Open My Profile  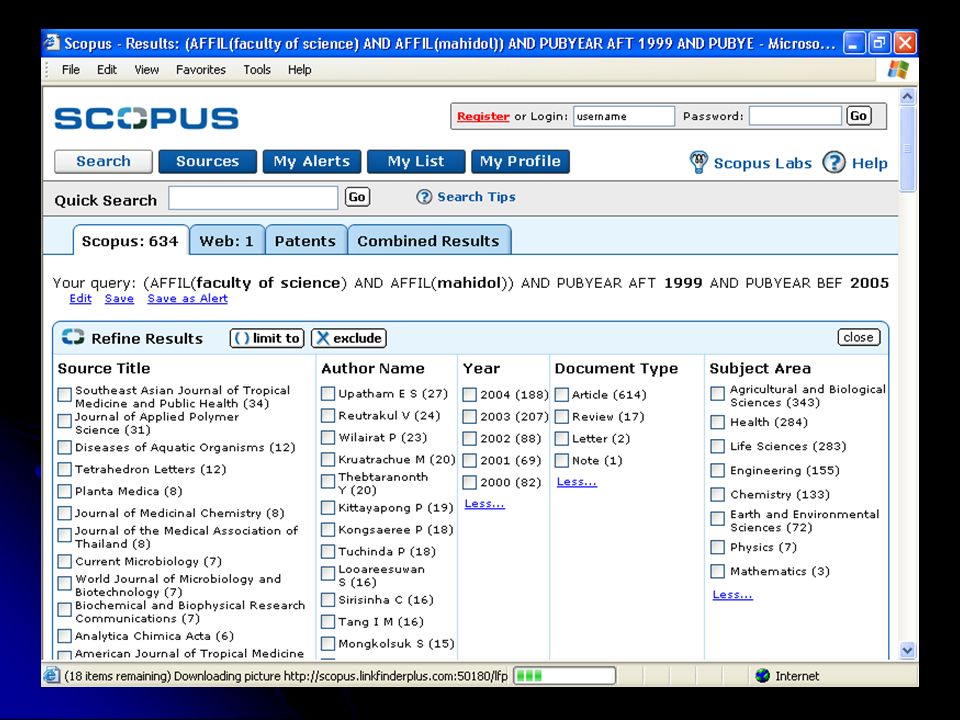click(x=520, y=161)
